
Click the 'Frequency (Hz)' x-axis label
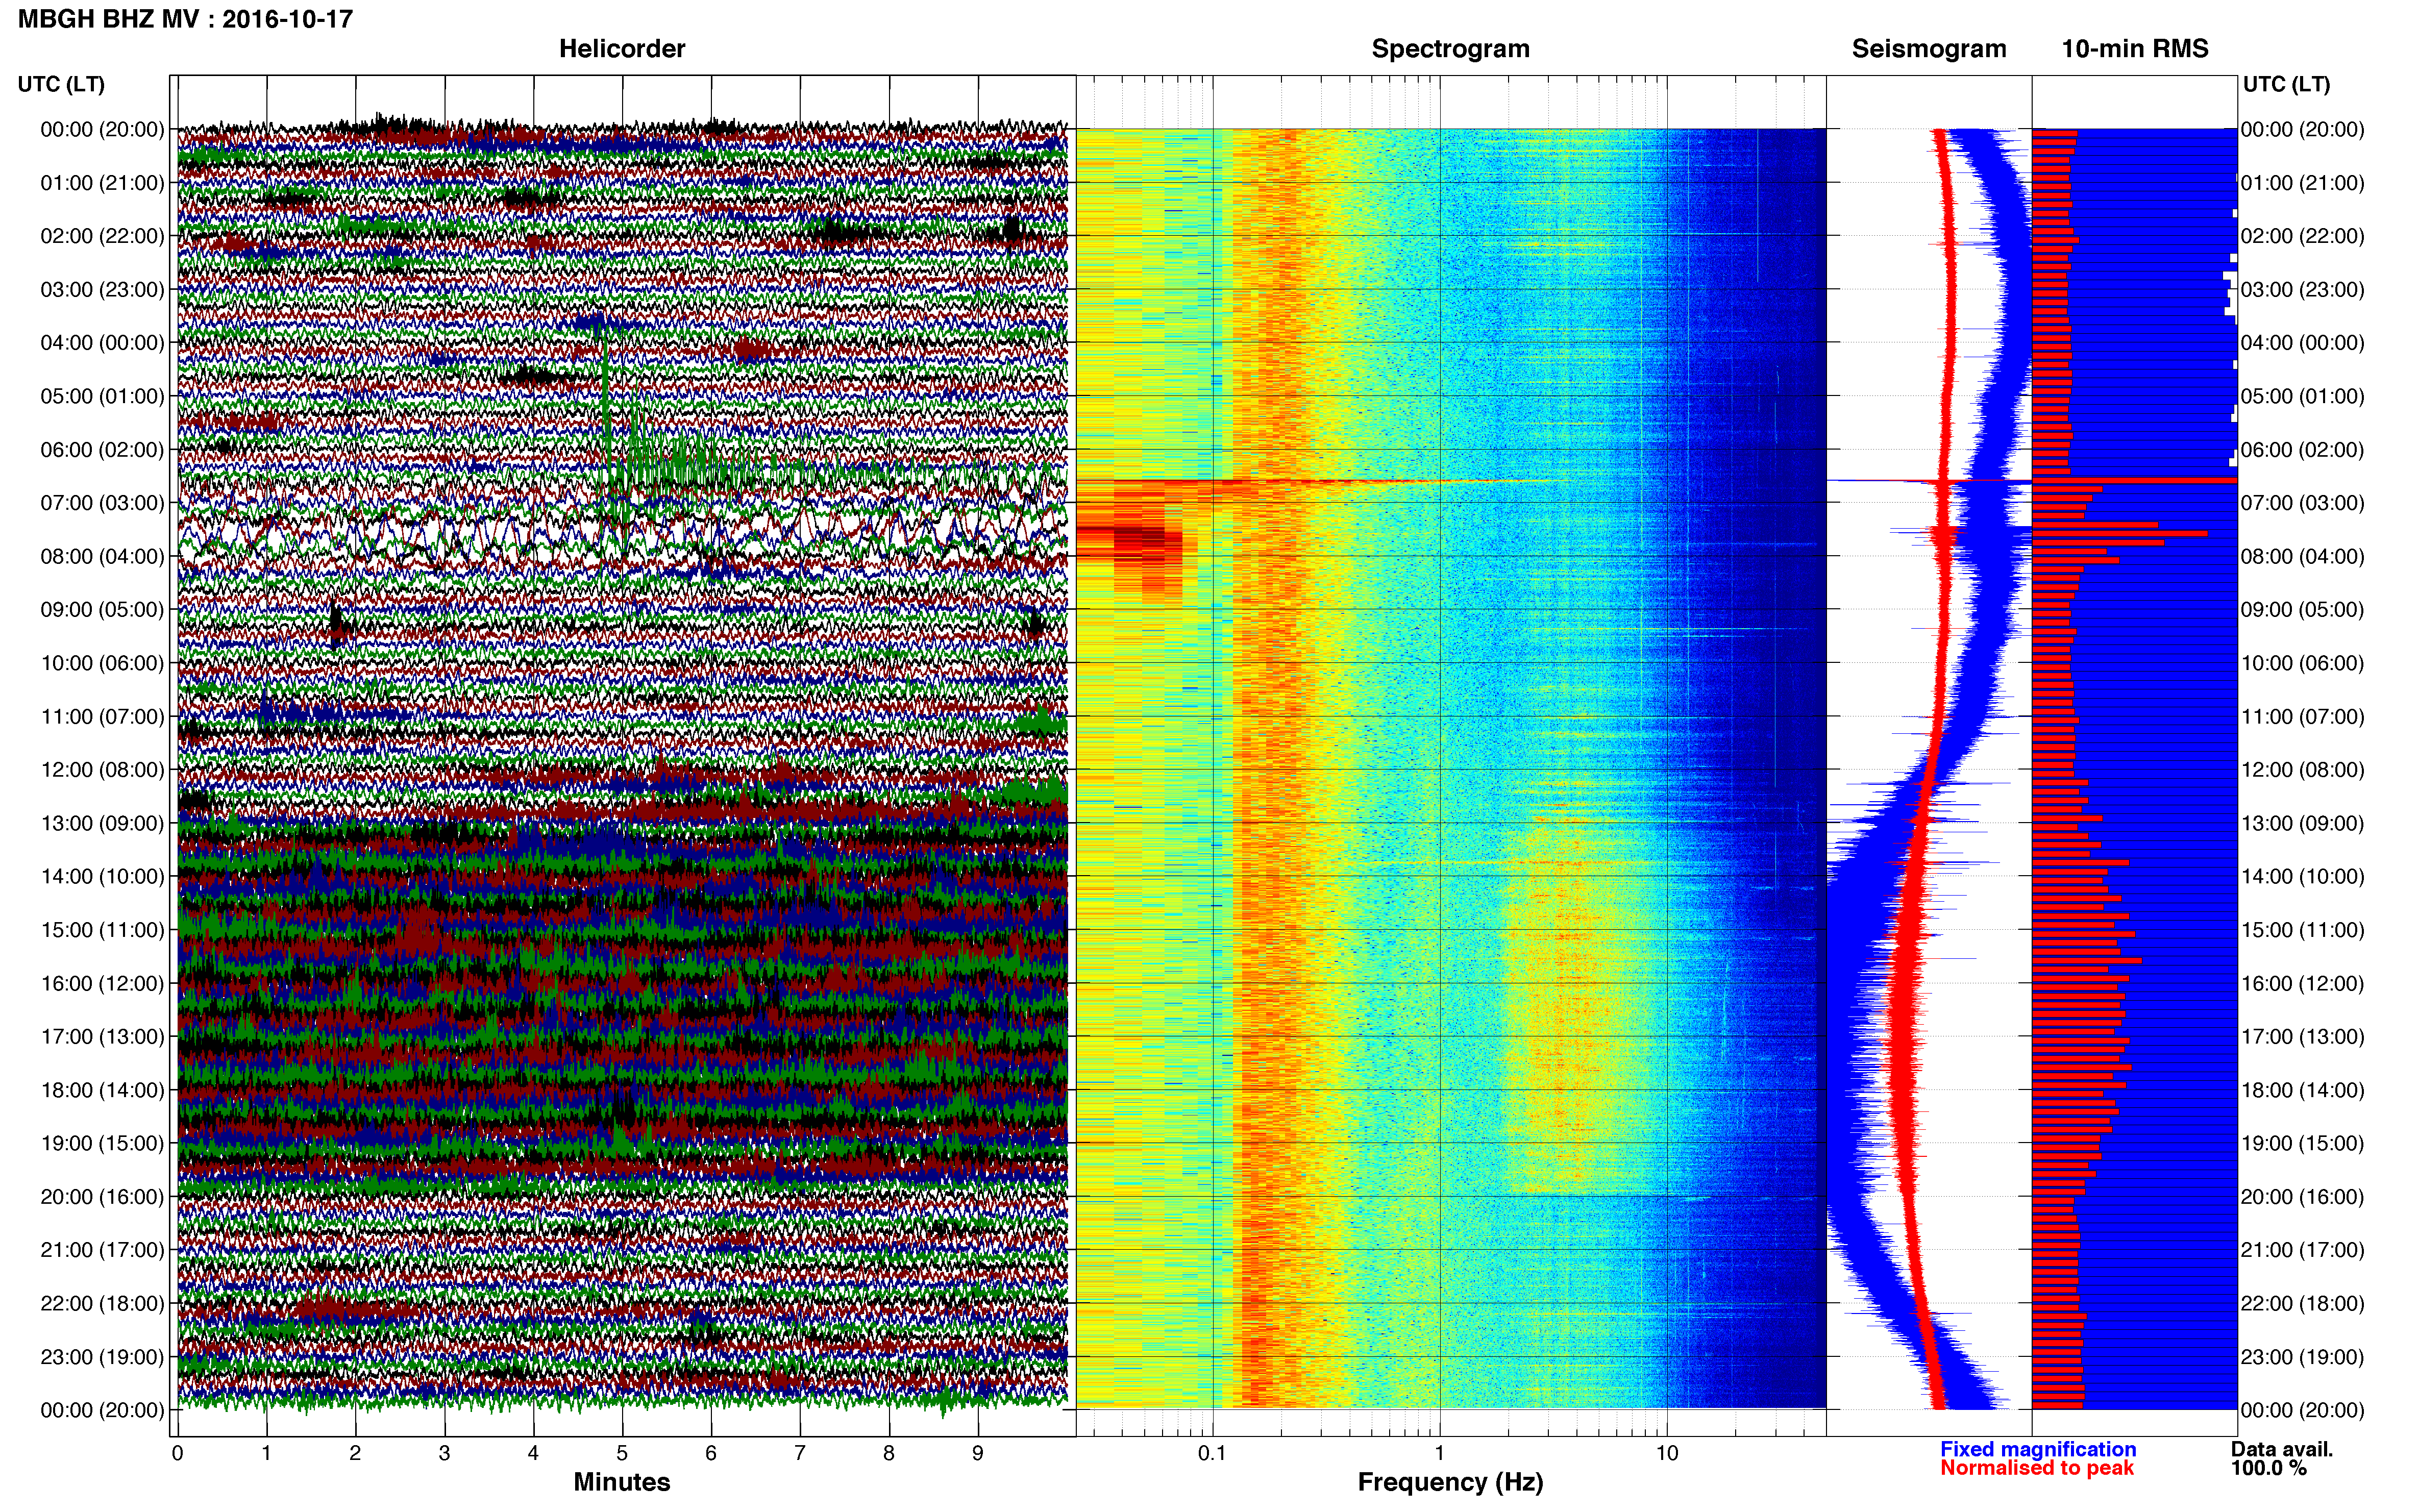(1450, 1482)
